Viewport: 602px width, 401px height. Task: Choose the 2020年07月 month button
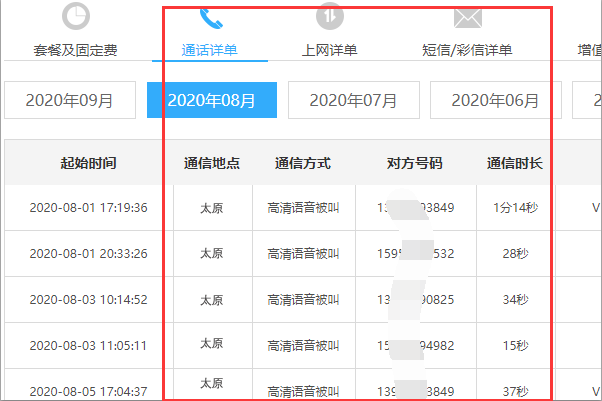(x=353, y=100)
